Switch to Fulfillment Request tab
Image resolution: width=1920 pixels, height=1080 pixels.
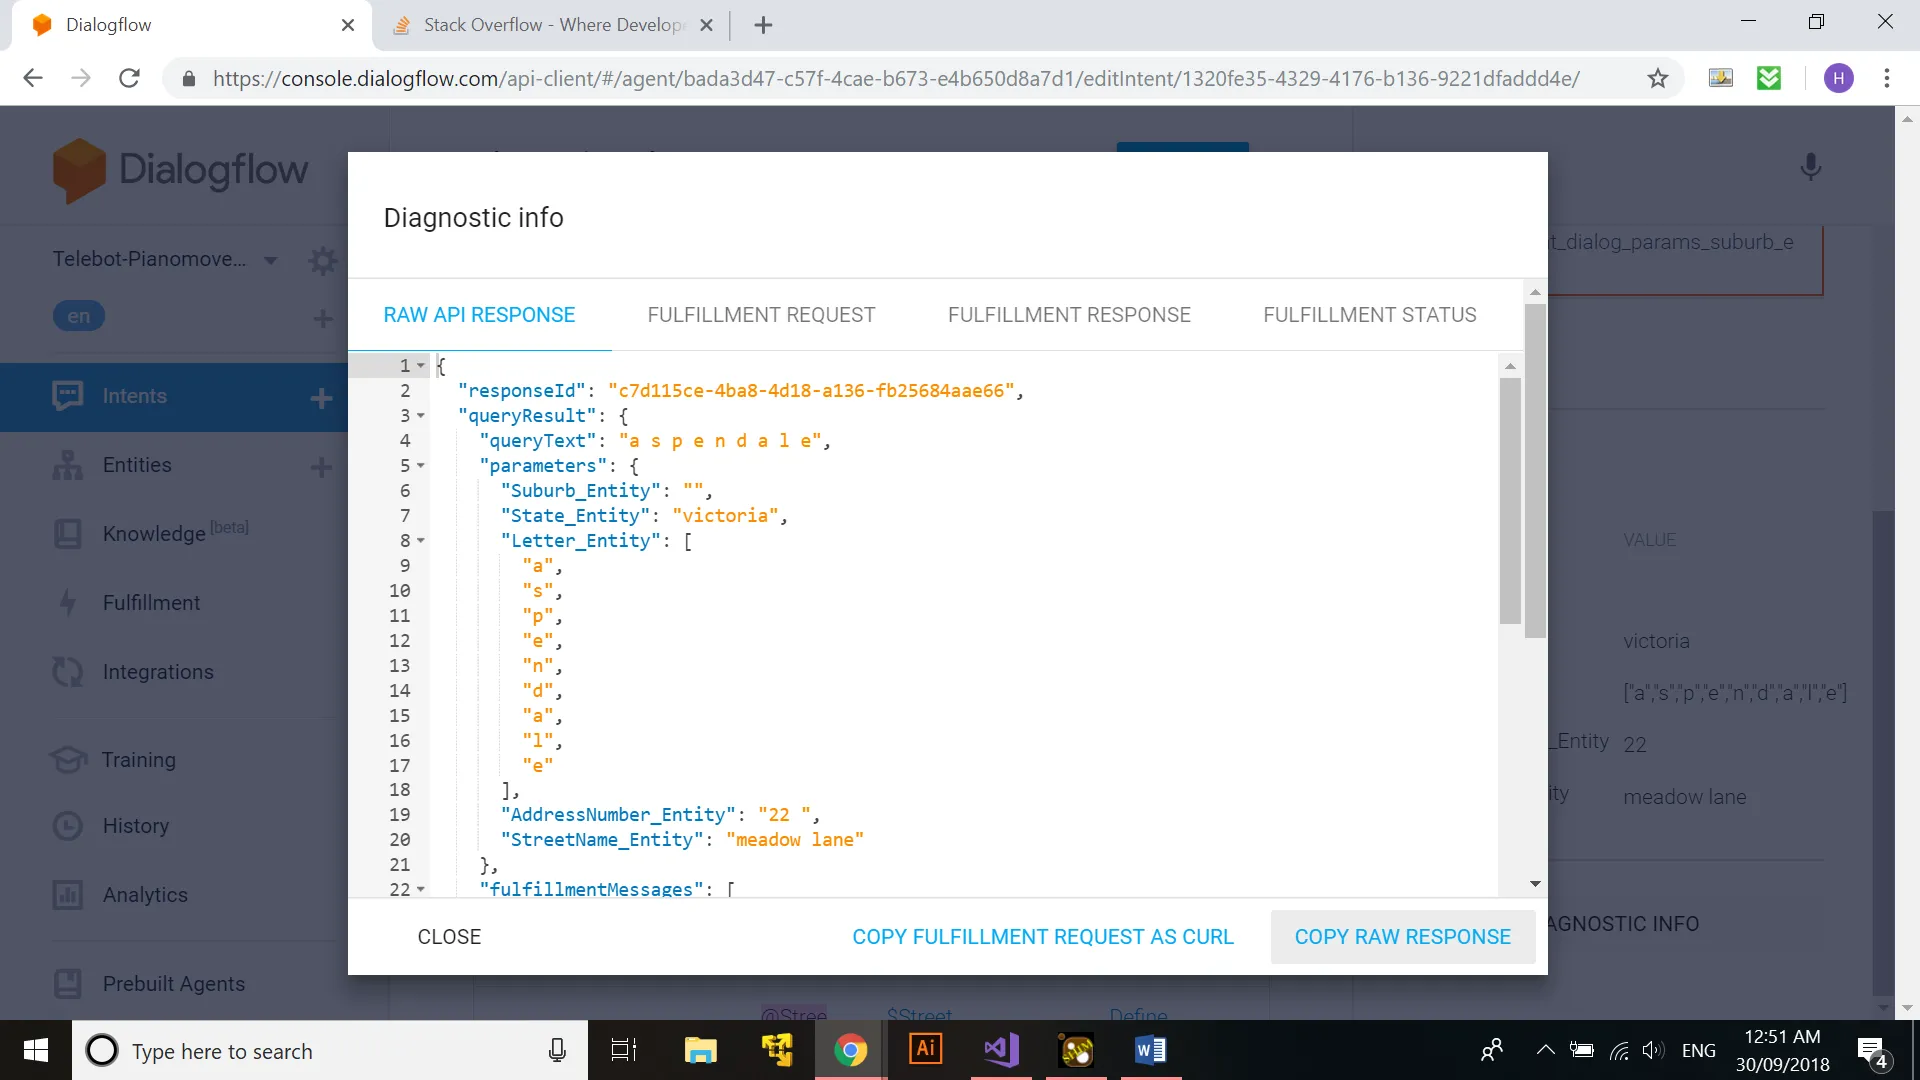click(x=761, y=315)
